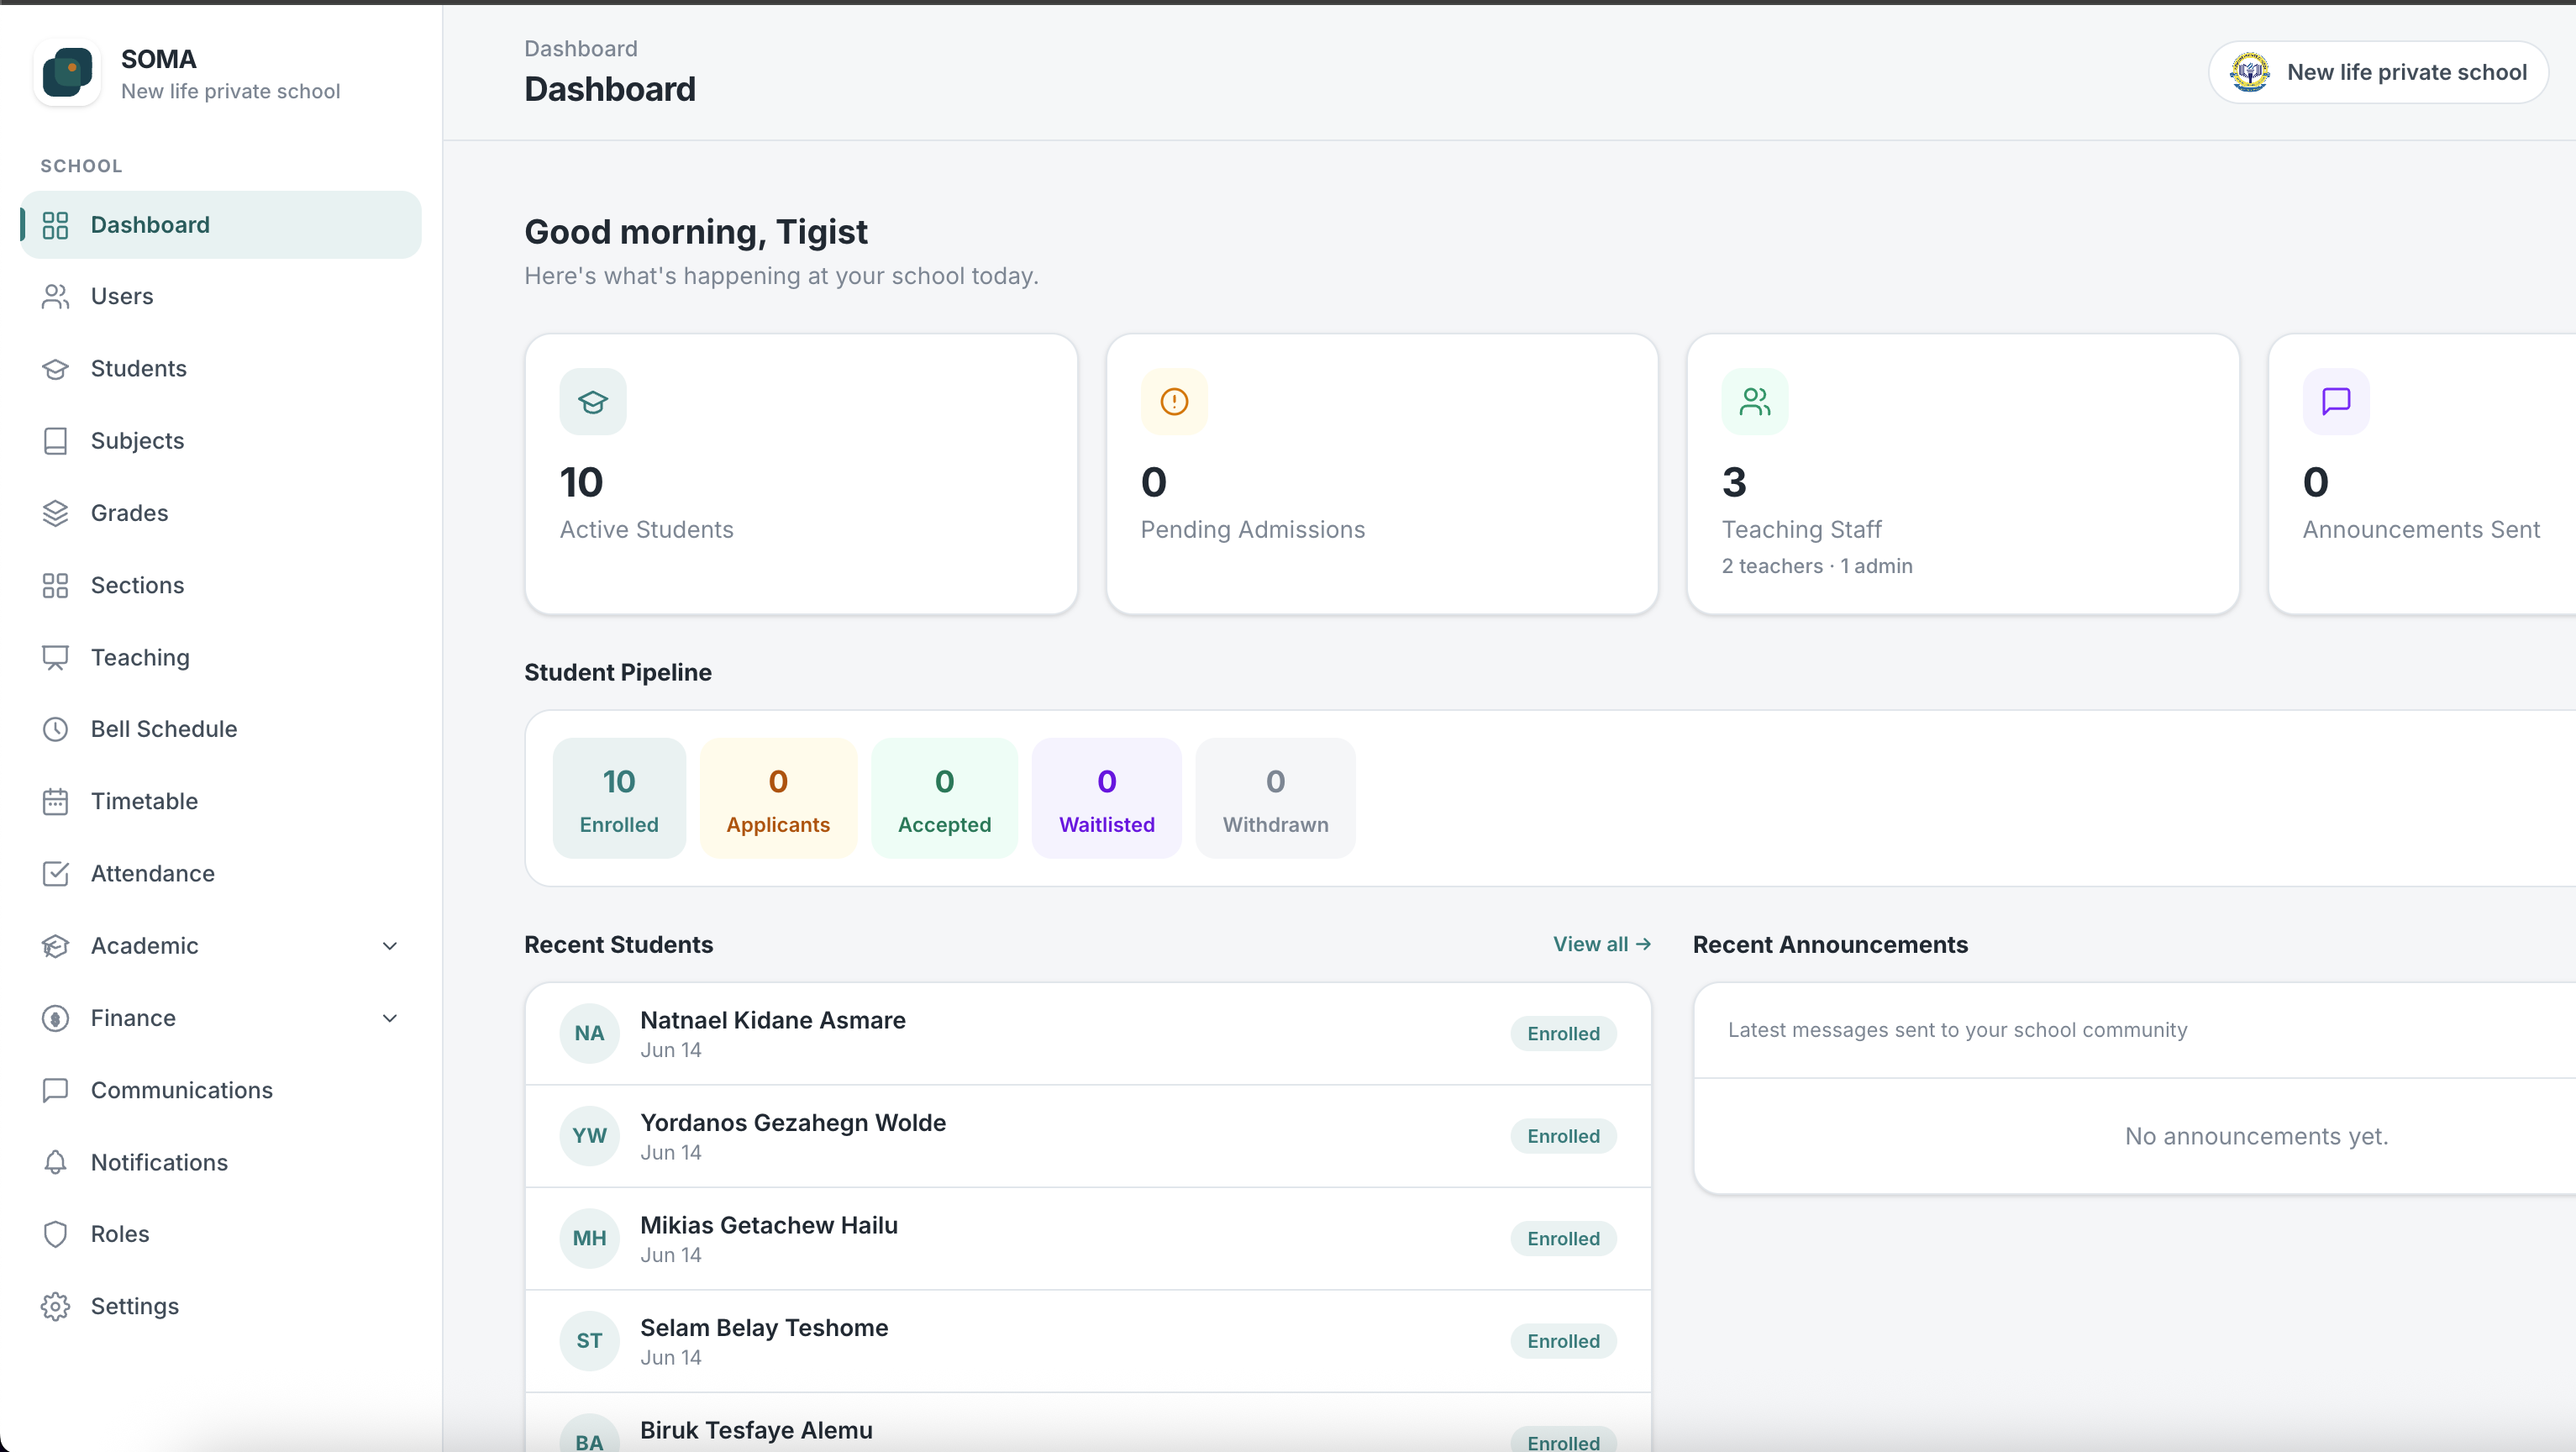
Task: Click the Roles shield icon
Action: click(x=55, y=1234)
